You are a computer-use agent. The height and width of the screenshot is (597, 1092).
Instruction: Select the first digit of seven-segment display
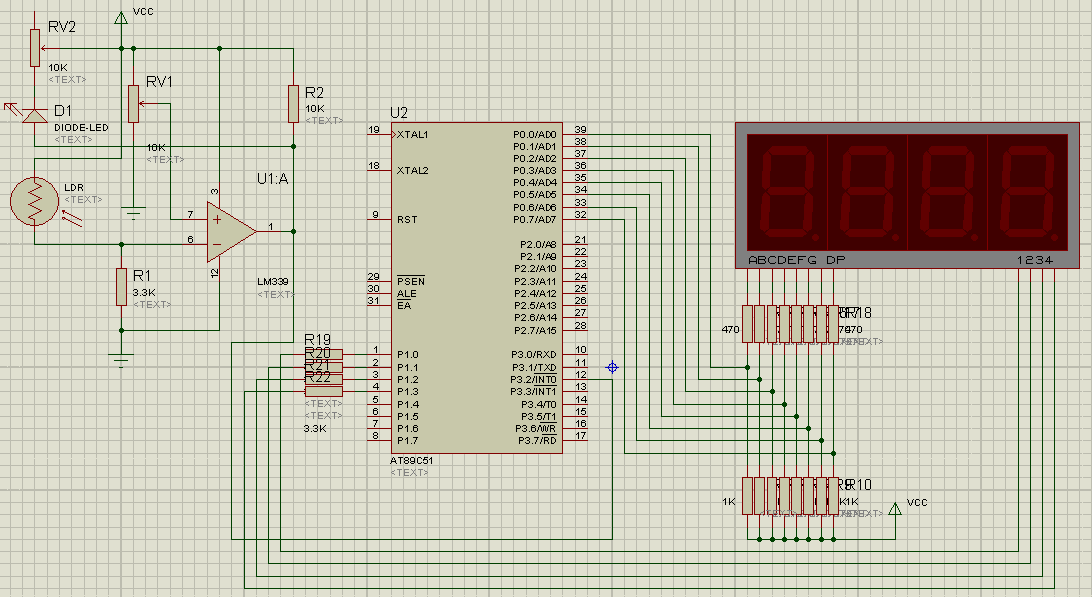(787, 192)
